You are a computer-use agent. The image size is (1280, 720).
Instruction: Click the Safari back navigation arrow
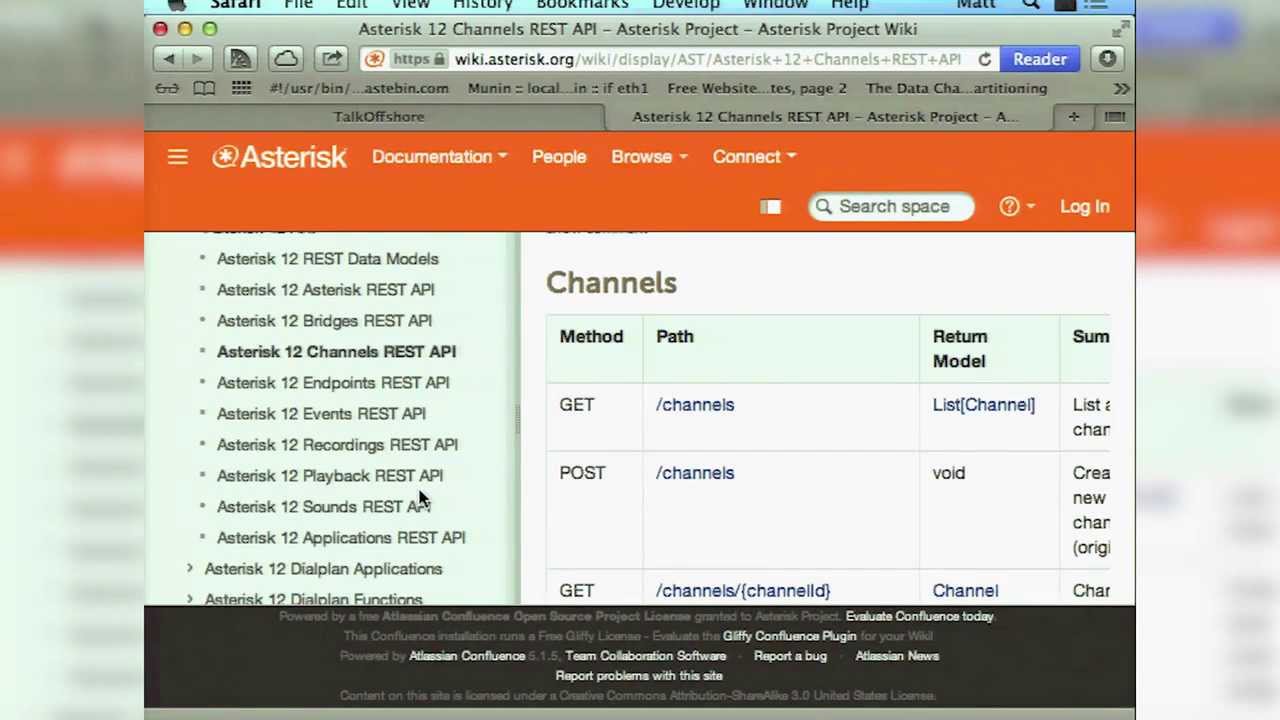(x=169, y=59)
